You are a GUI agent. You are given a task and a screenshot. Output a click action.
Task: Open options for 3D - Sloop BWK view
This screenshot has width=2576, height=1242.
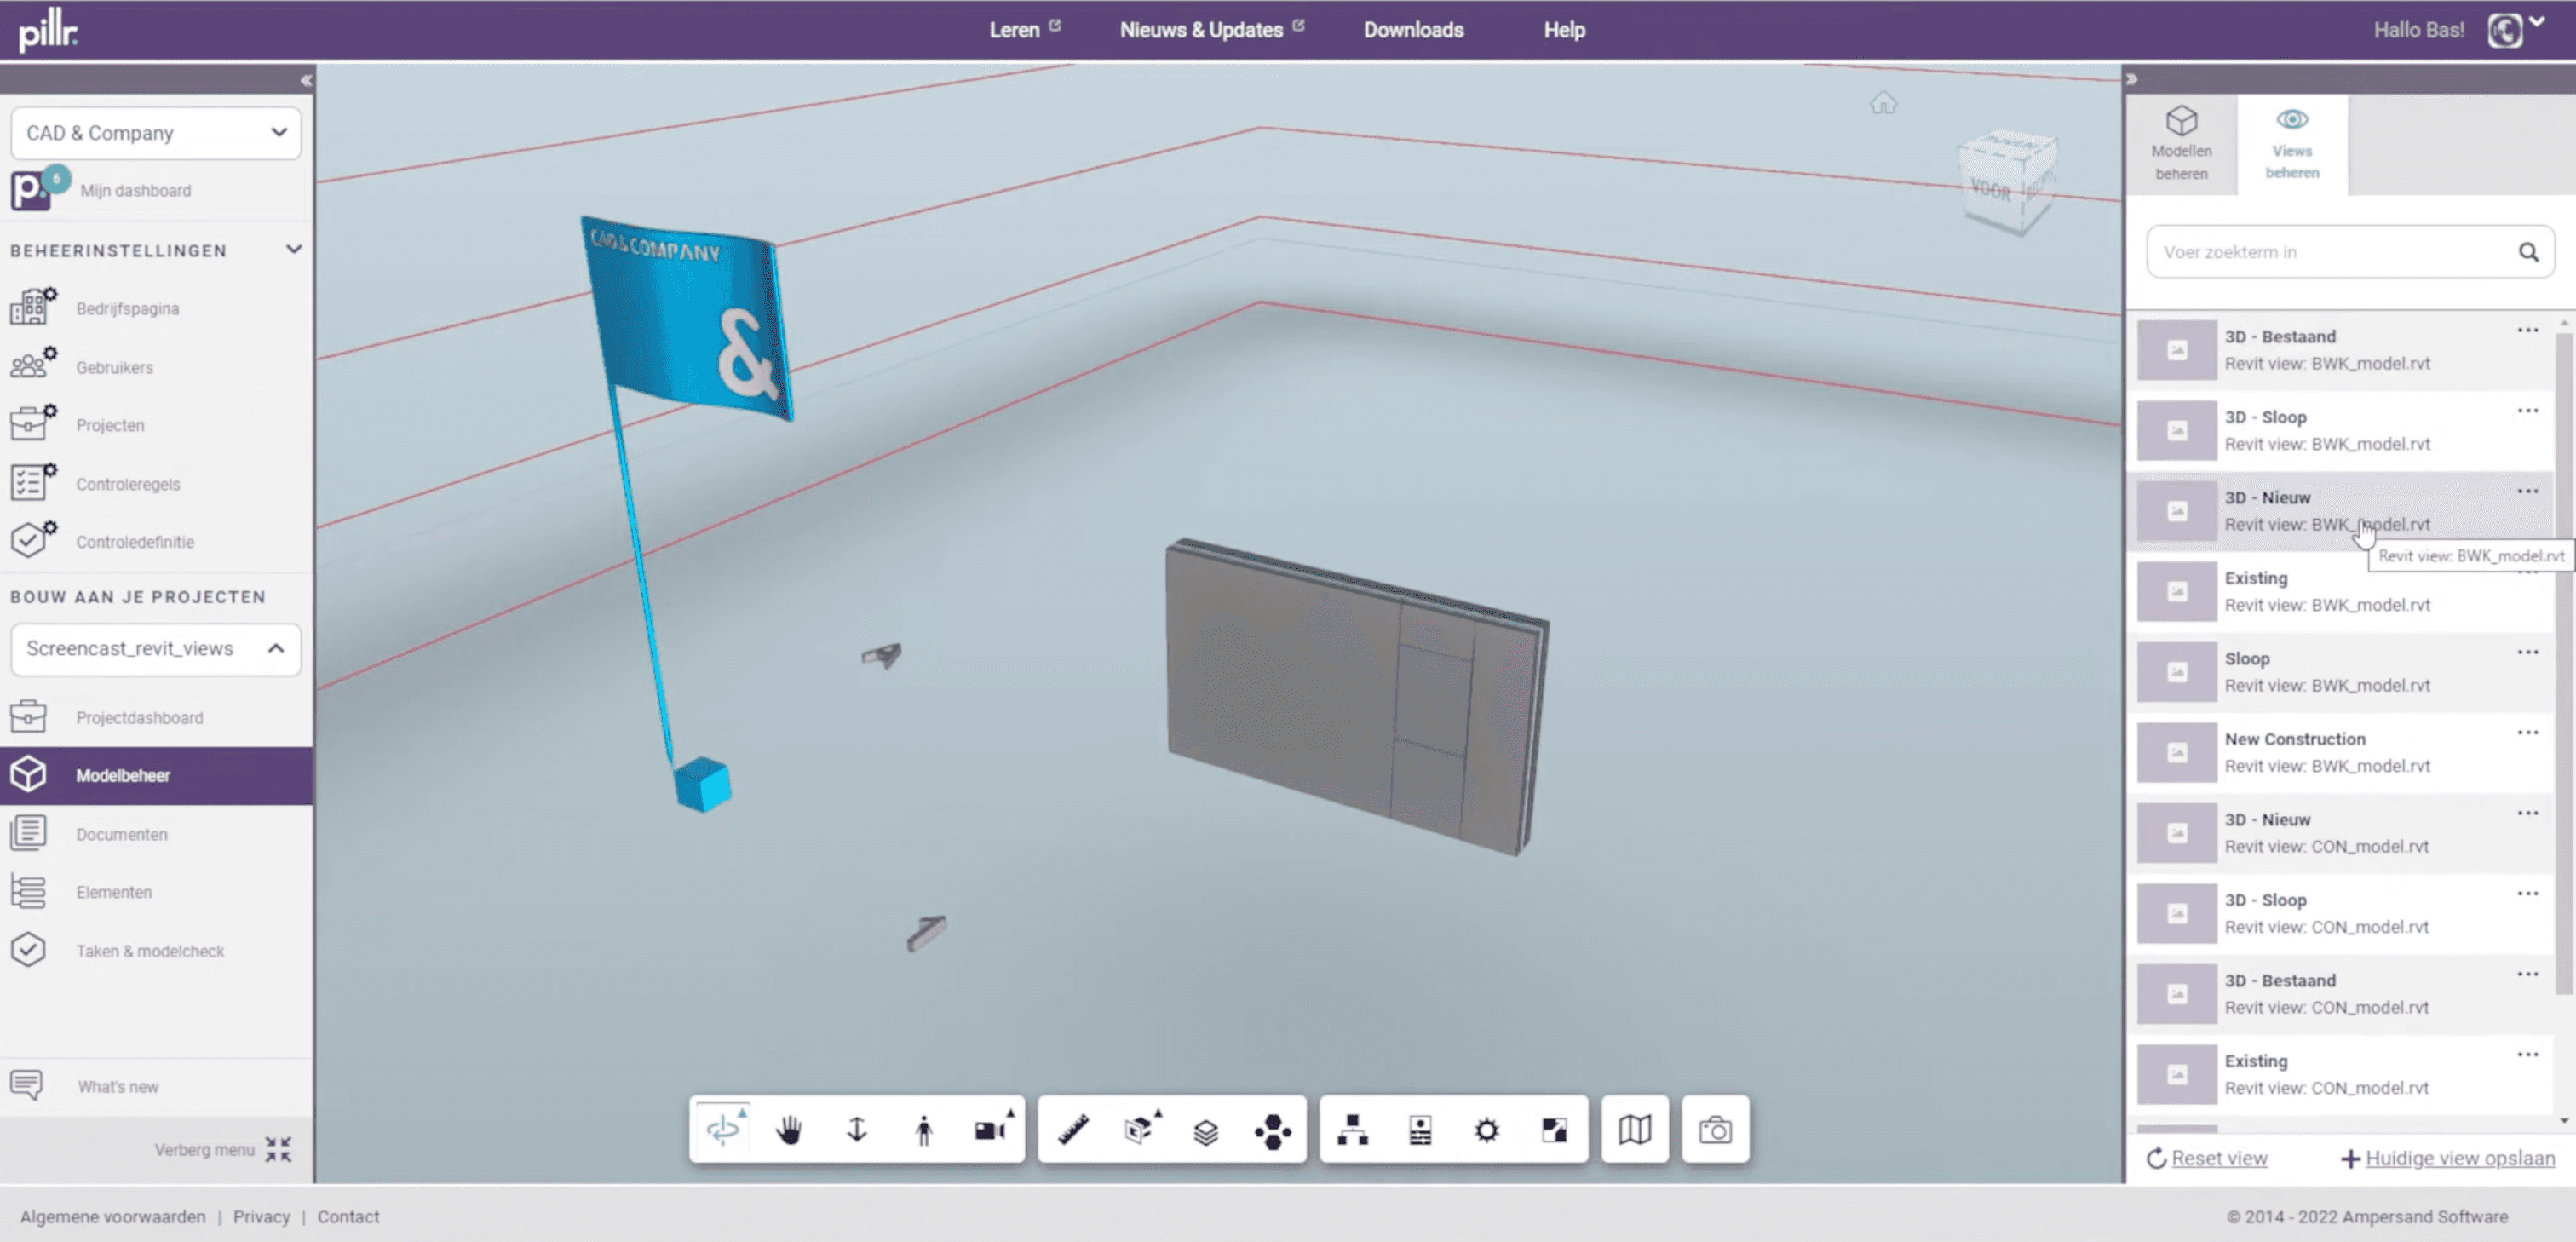(2527, 411)
